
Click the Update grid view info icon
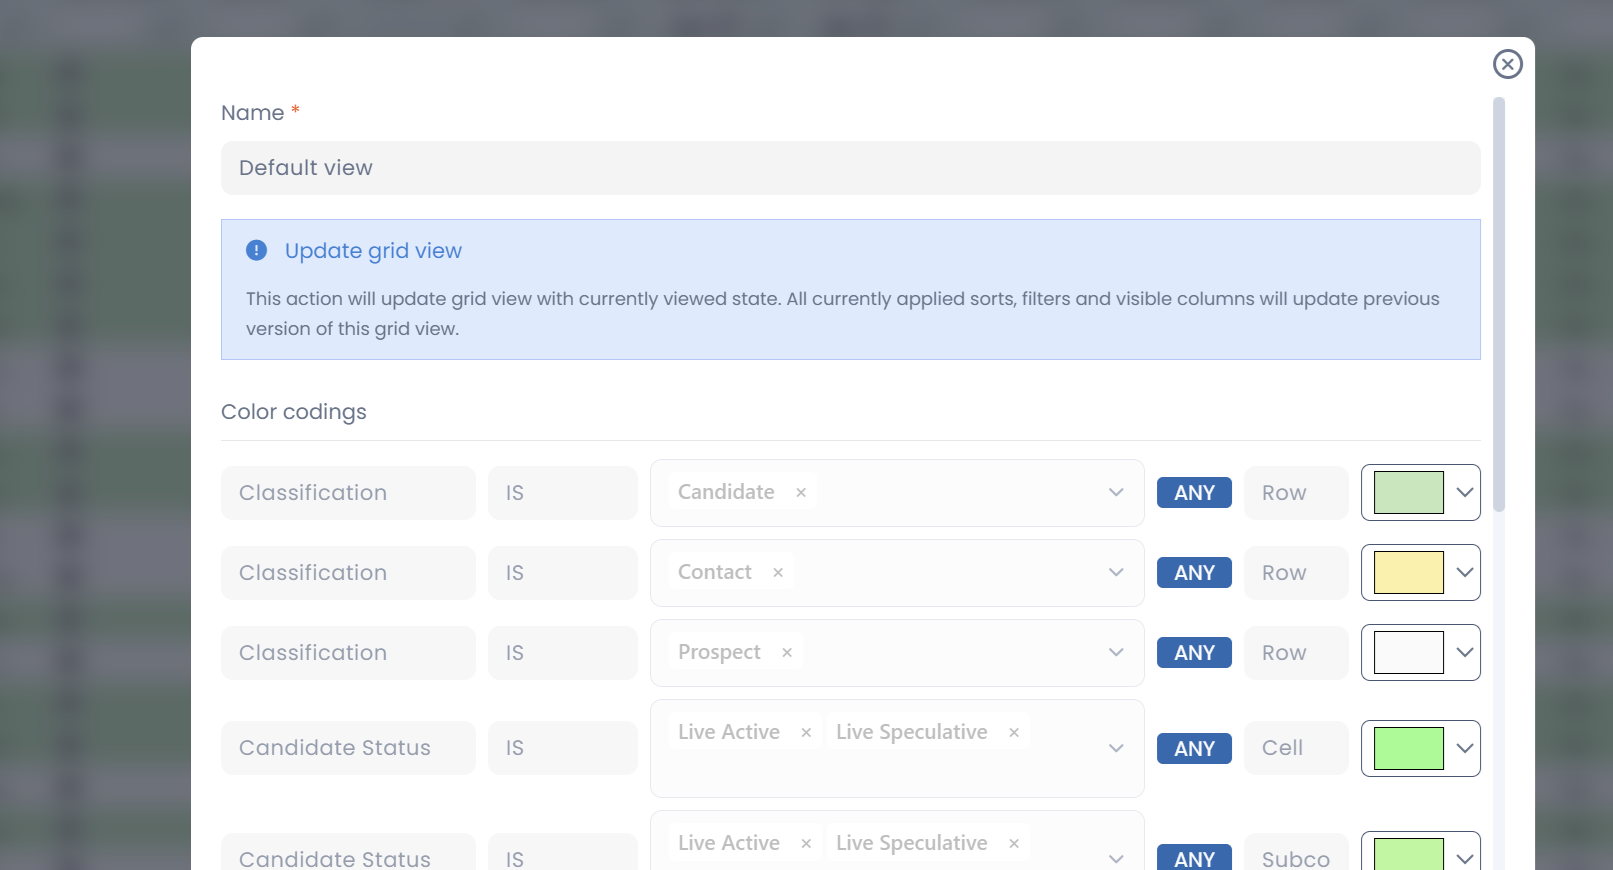pyautogui.click(x=257, y=250)
